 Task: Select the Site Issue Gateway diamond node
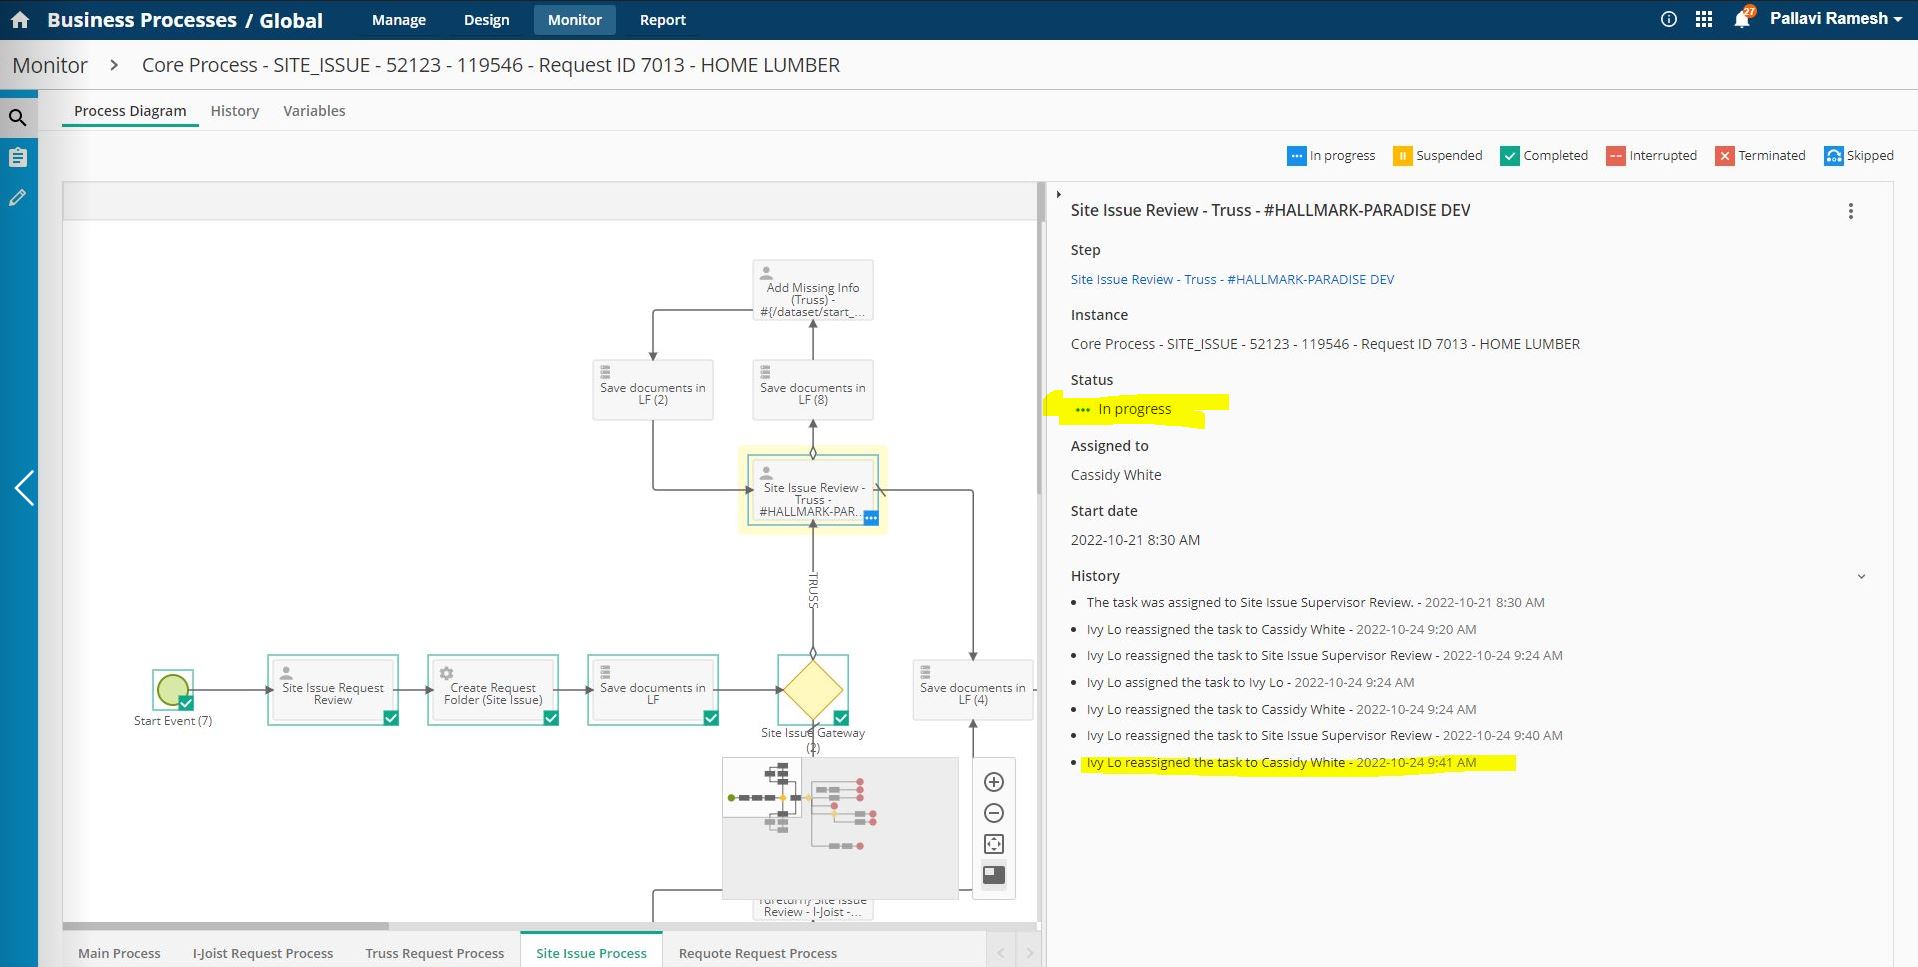812,689
